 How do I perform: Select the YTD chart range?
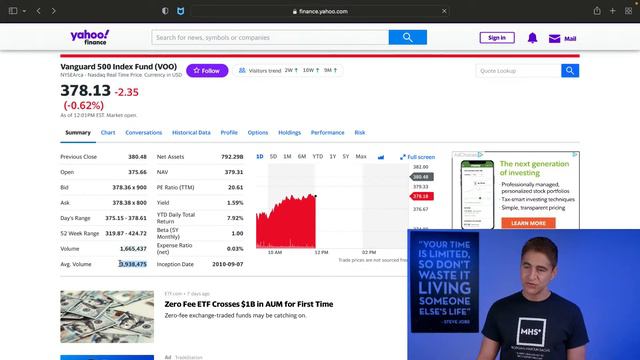click(x=318, y=156)
